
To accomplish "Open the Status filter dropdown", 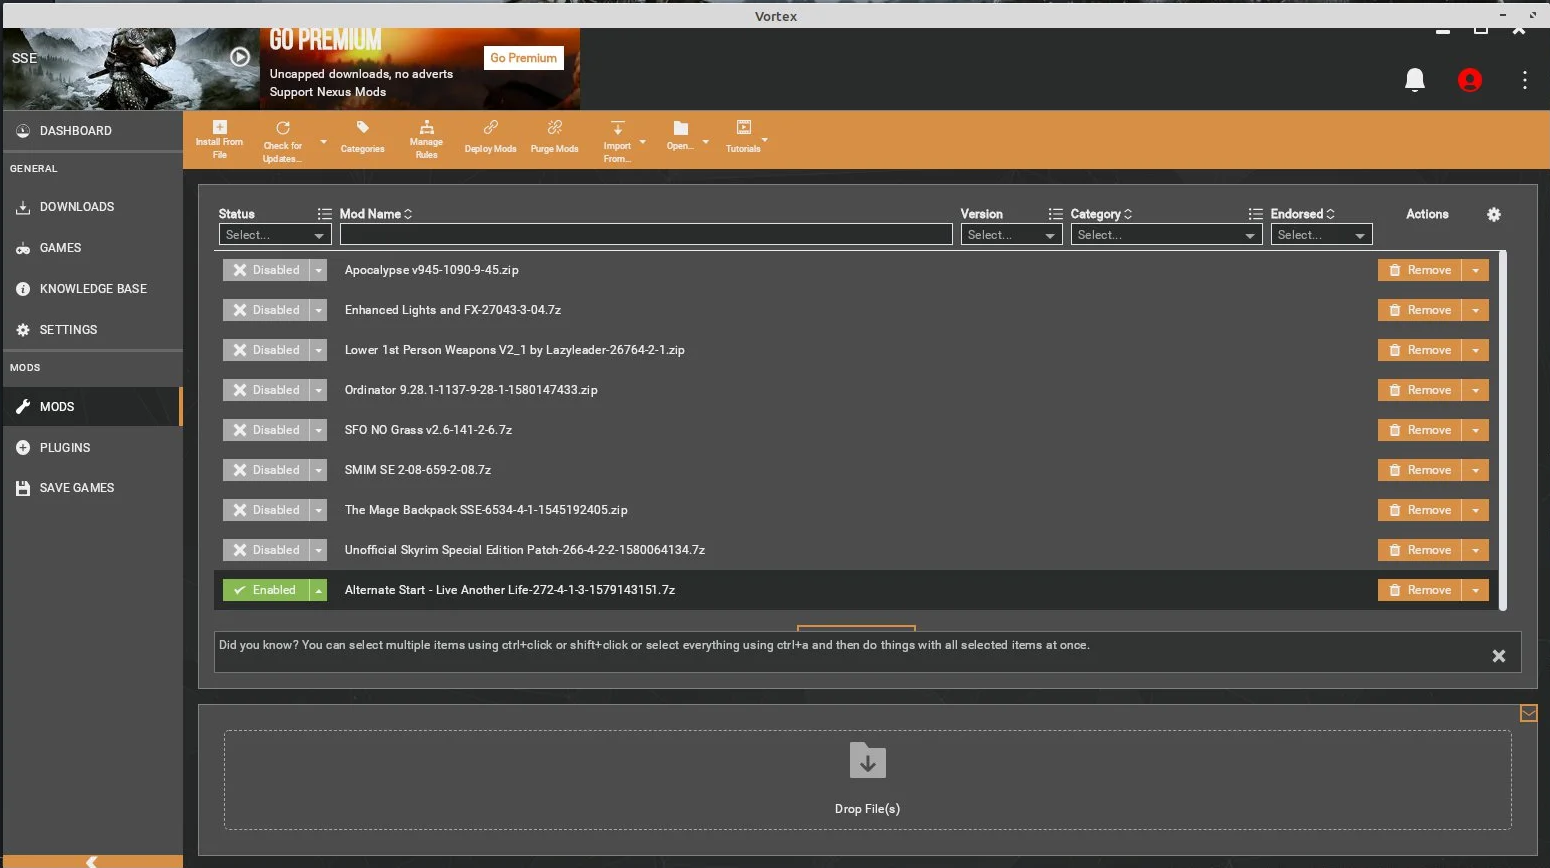I will pos(274,235).
